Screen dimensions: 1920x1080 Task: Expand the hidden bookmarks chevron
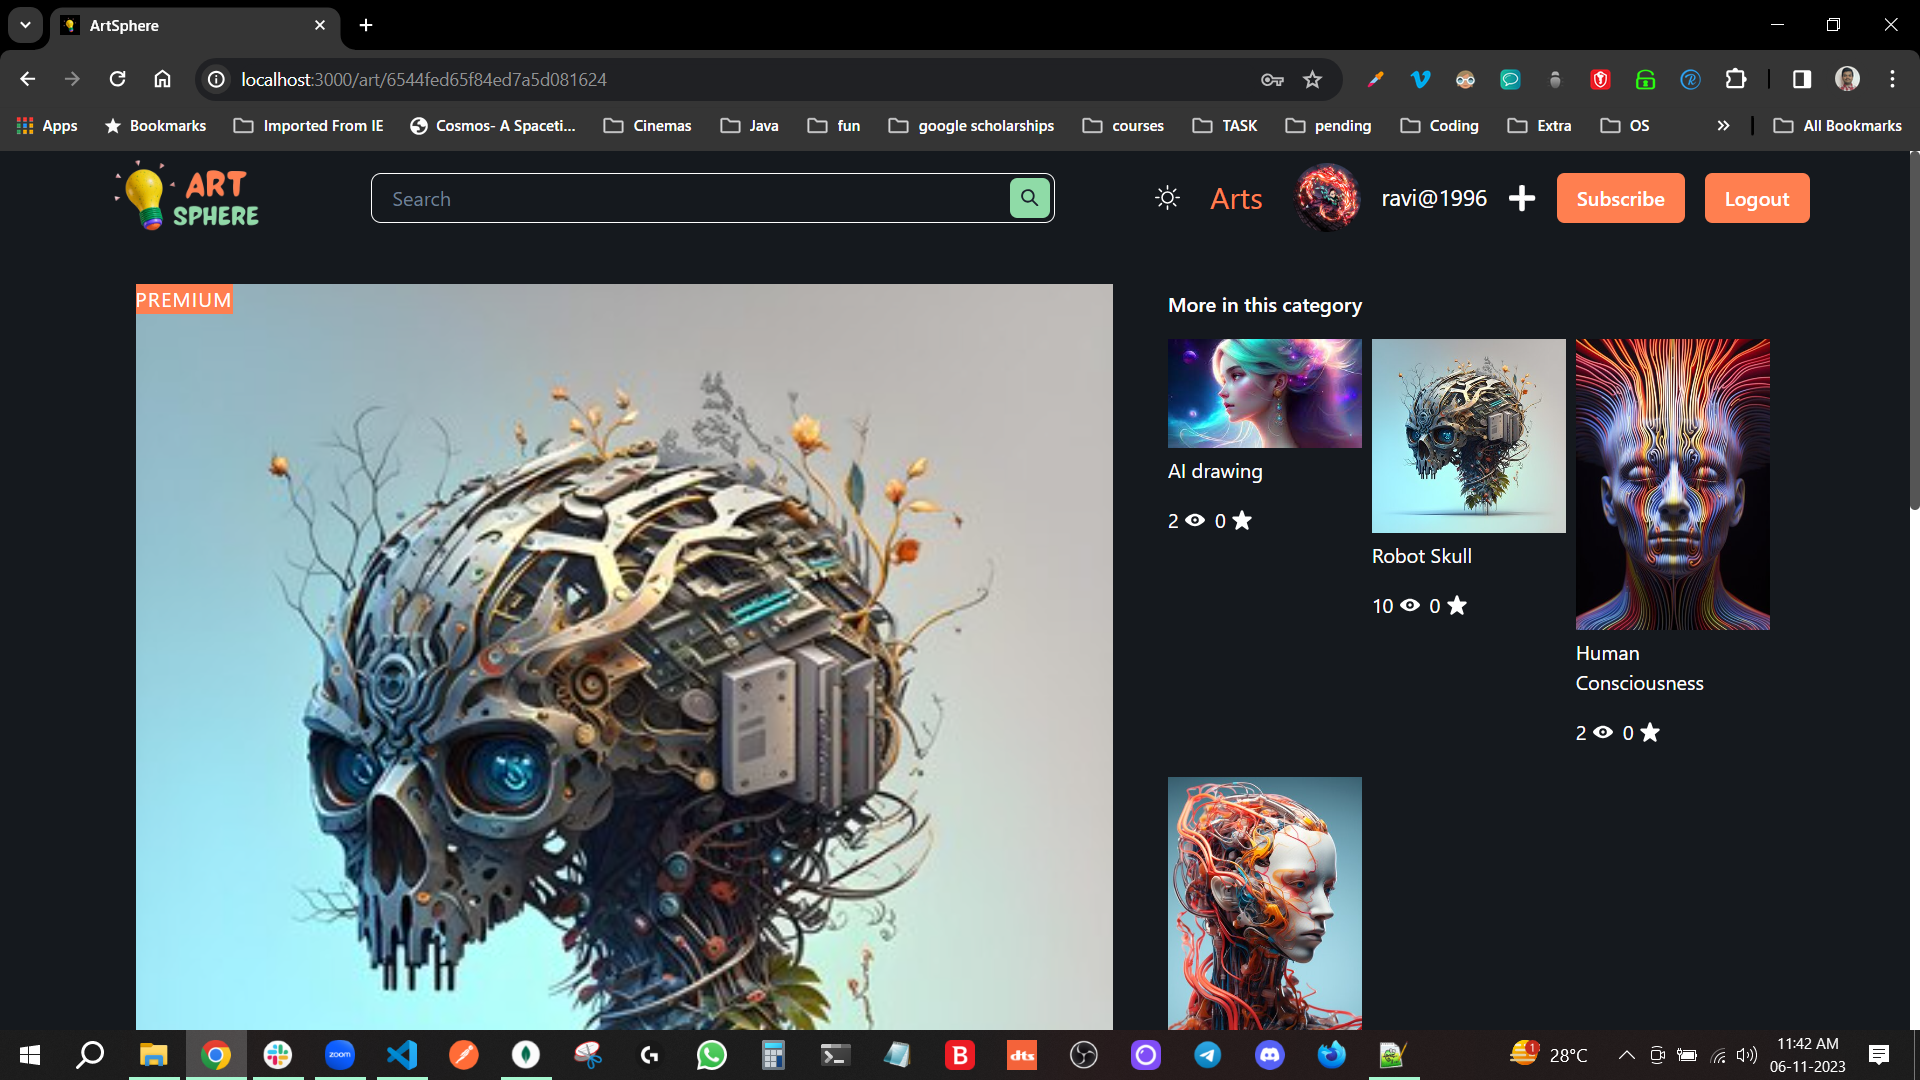click(1723, 126)
